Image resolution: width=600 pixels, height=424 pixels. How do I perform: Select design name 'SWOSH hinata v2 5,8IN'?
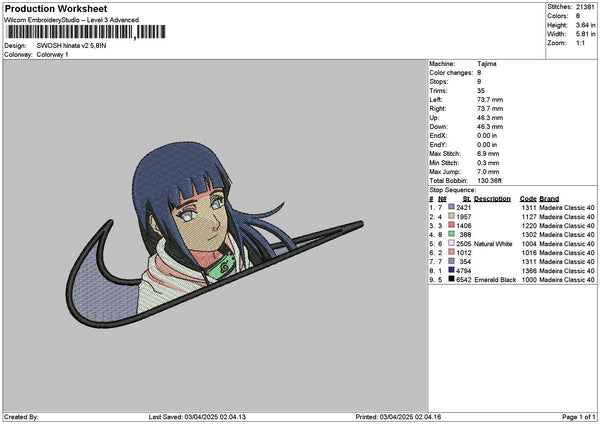coord(71,46)
